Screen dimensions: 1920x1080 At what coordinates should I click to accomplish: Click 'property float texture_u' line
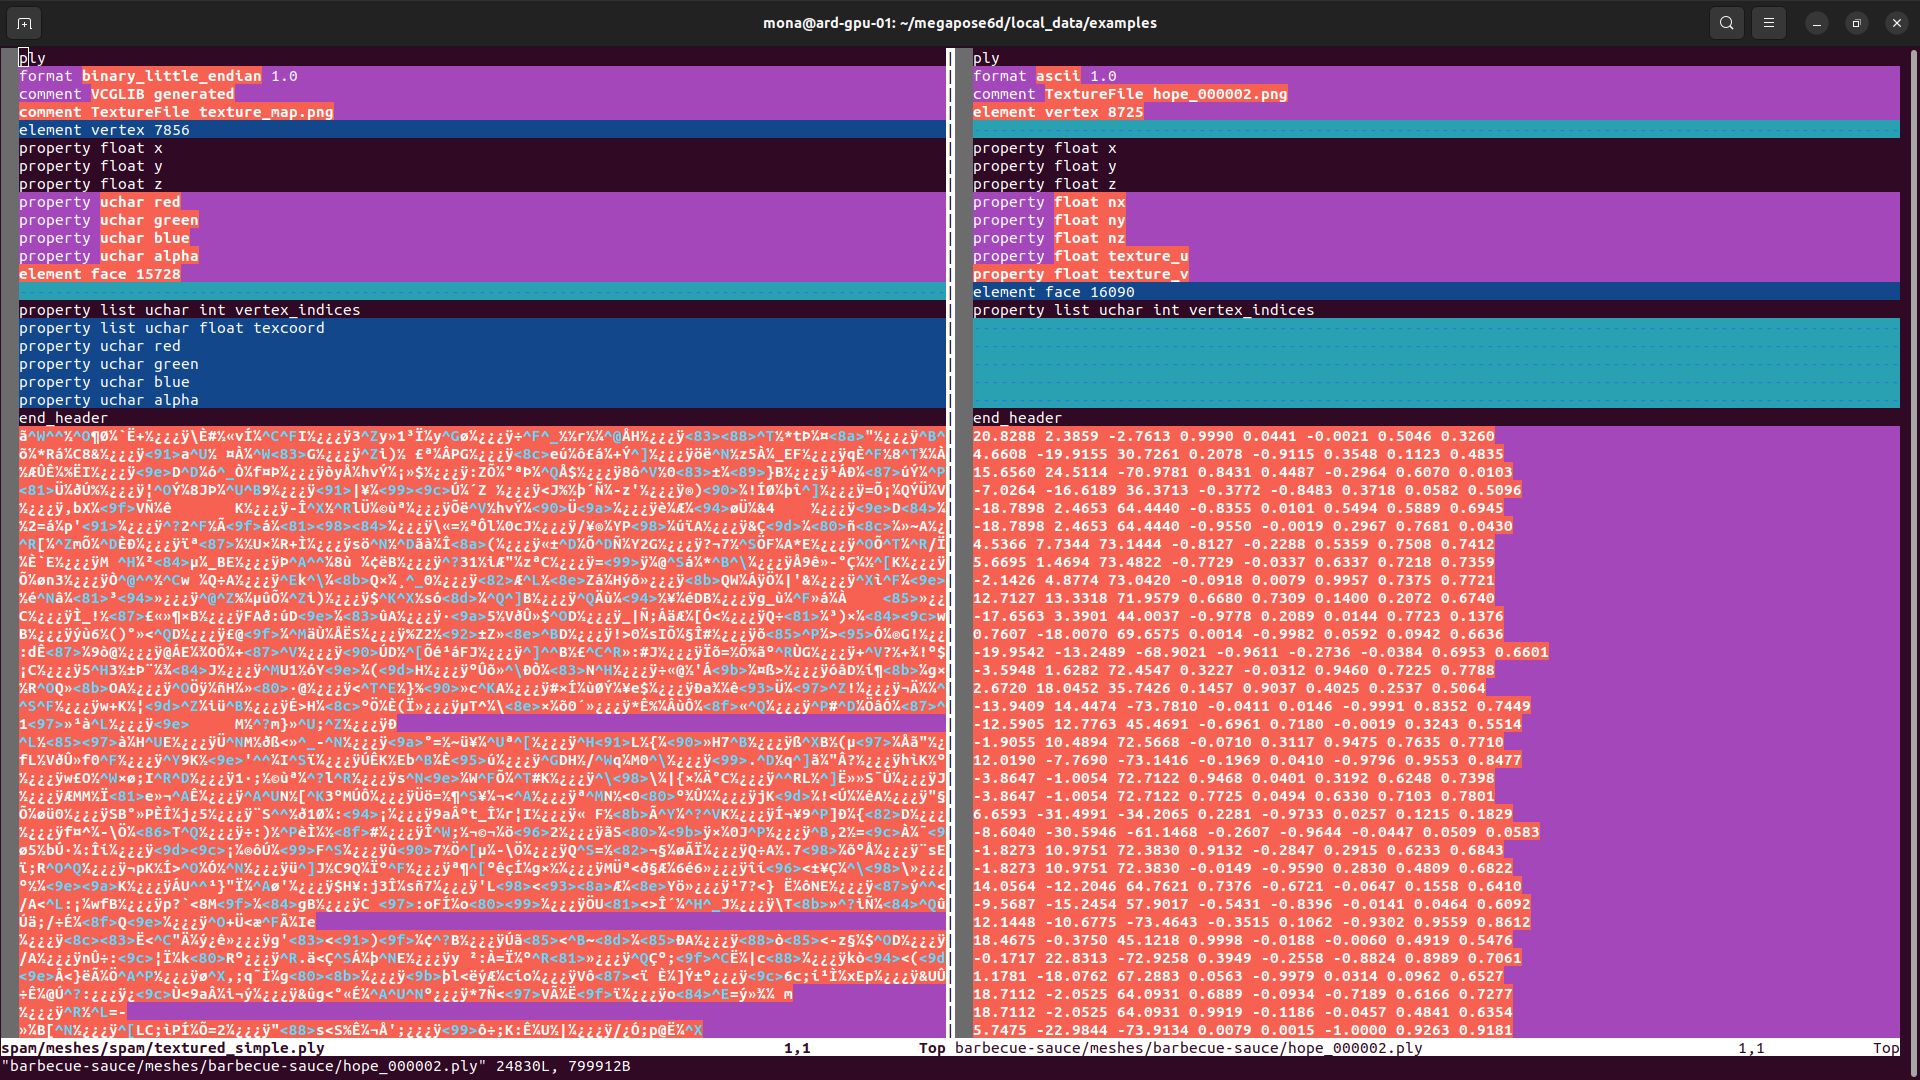[1080, 256]
